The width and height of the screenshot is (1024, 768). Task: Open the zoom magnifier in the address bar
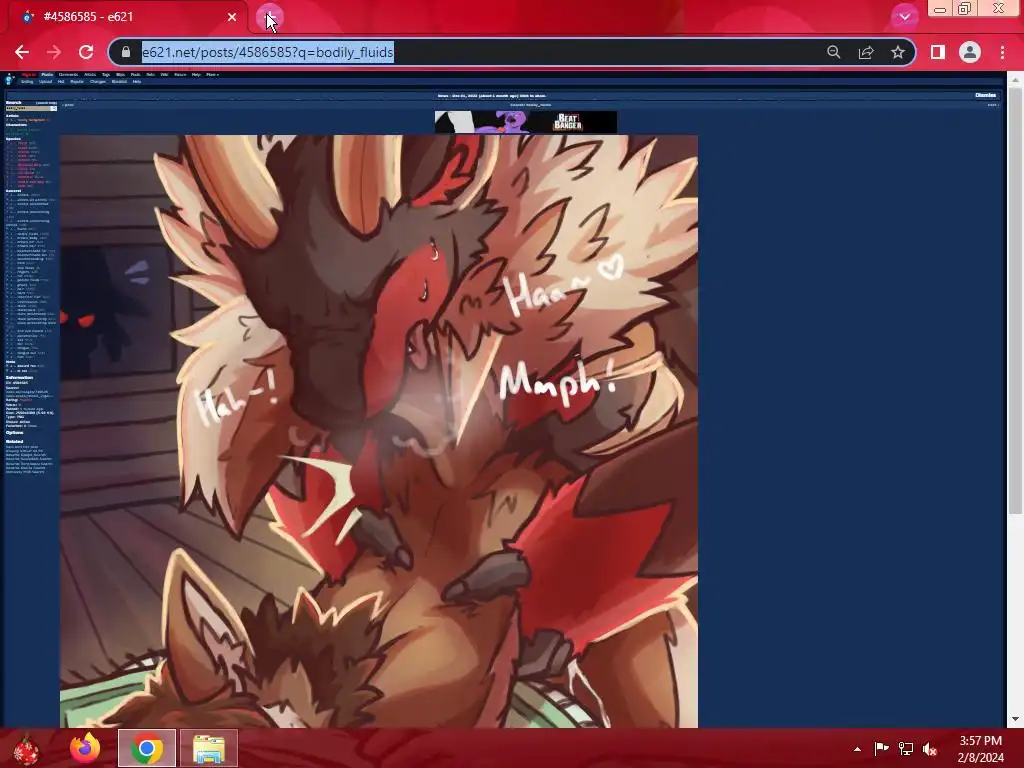833,52
